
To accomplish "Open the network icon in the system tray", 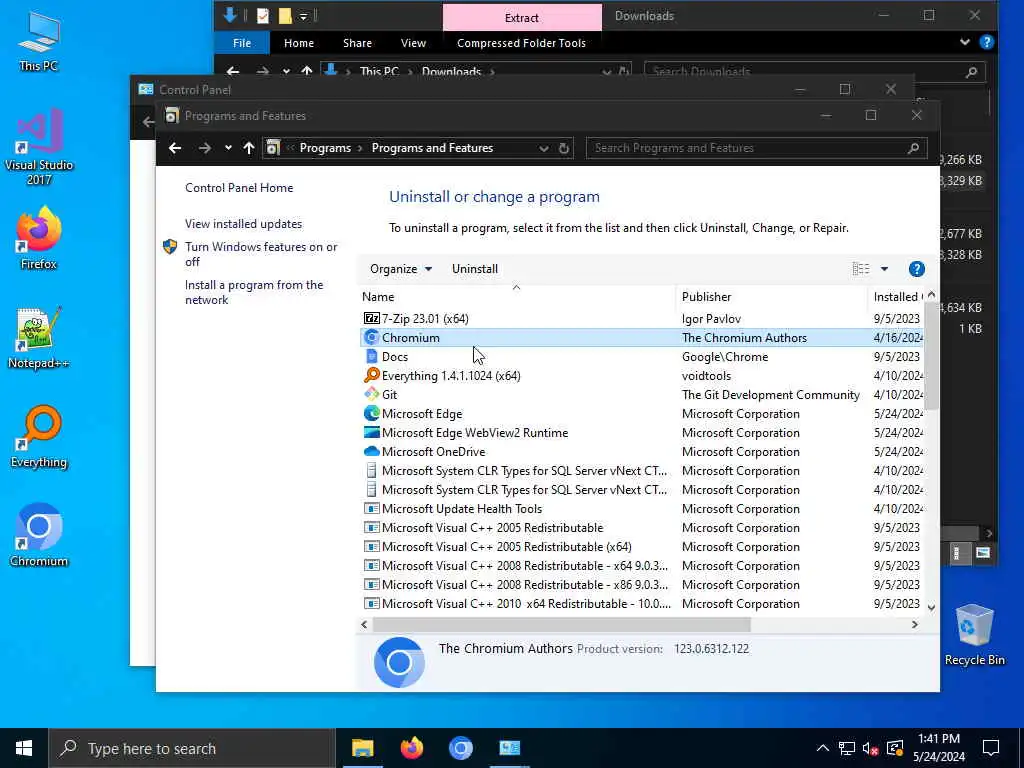I will tap(847, 748).
